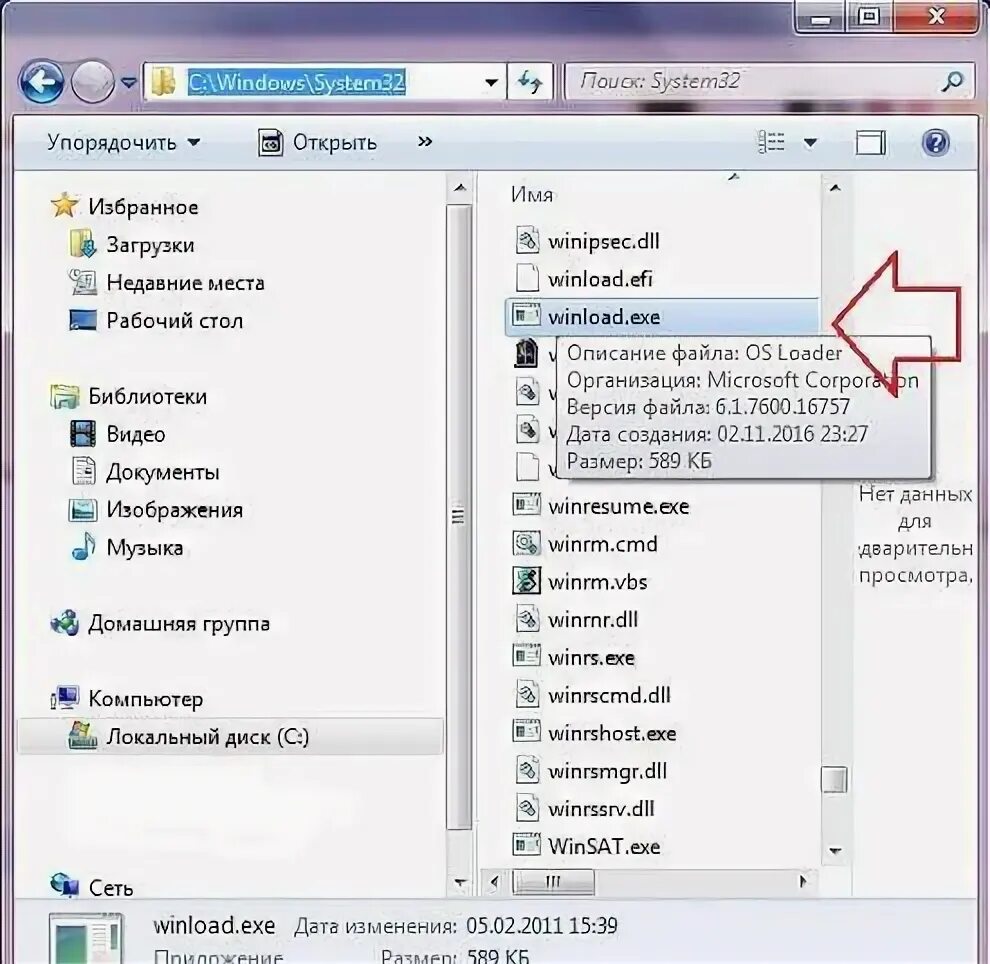The width and height of the screenshot is (990, 964).
Task: Click the Back navigation arrow button
Action: [42, 81]
